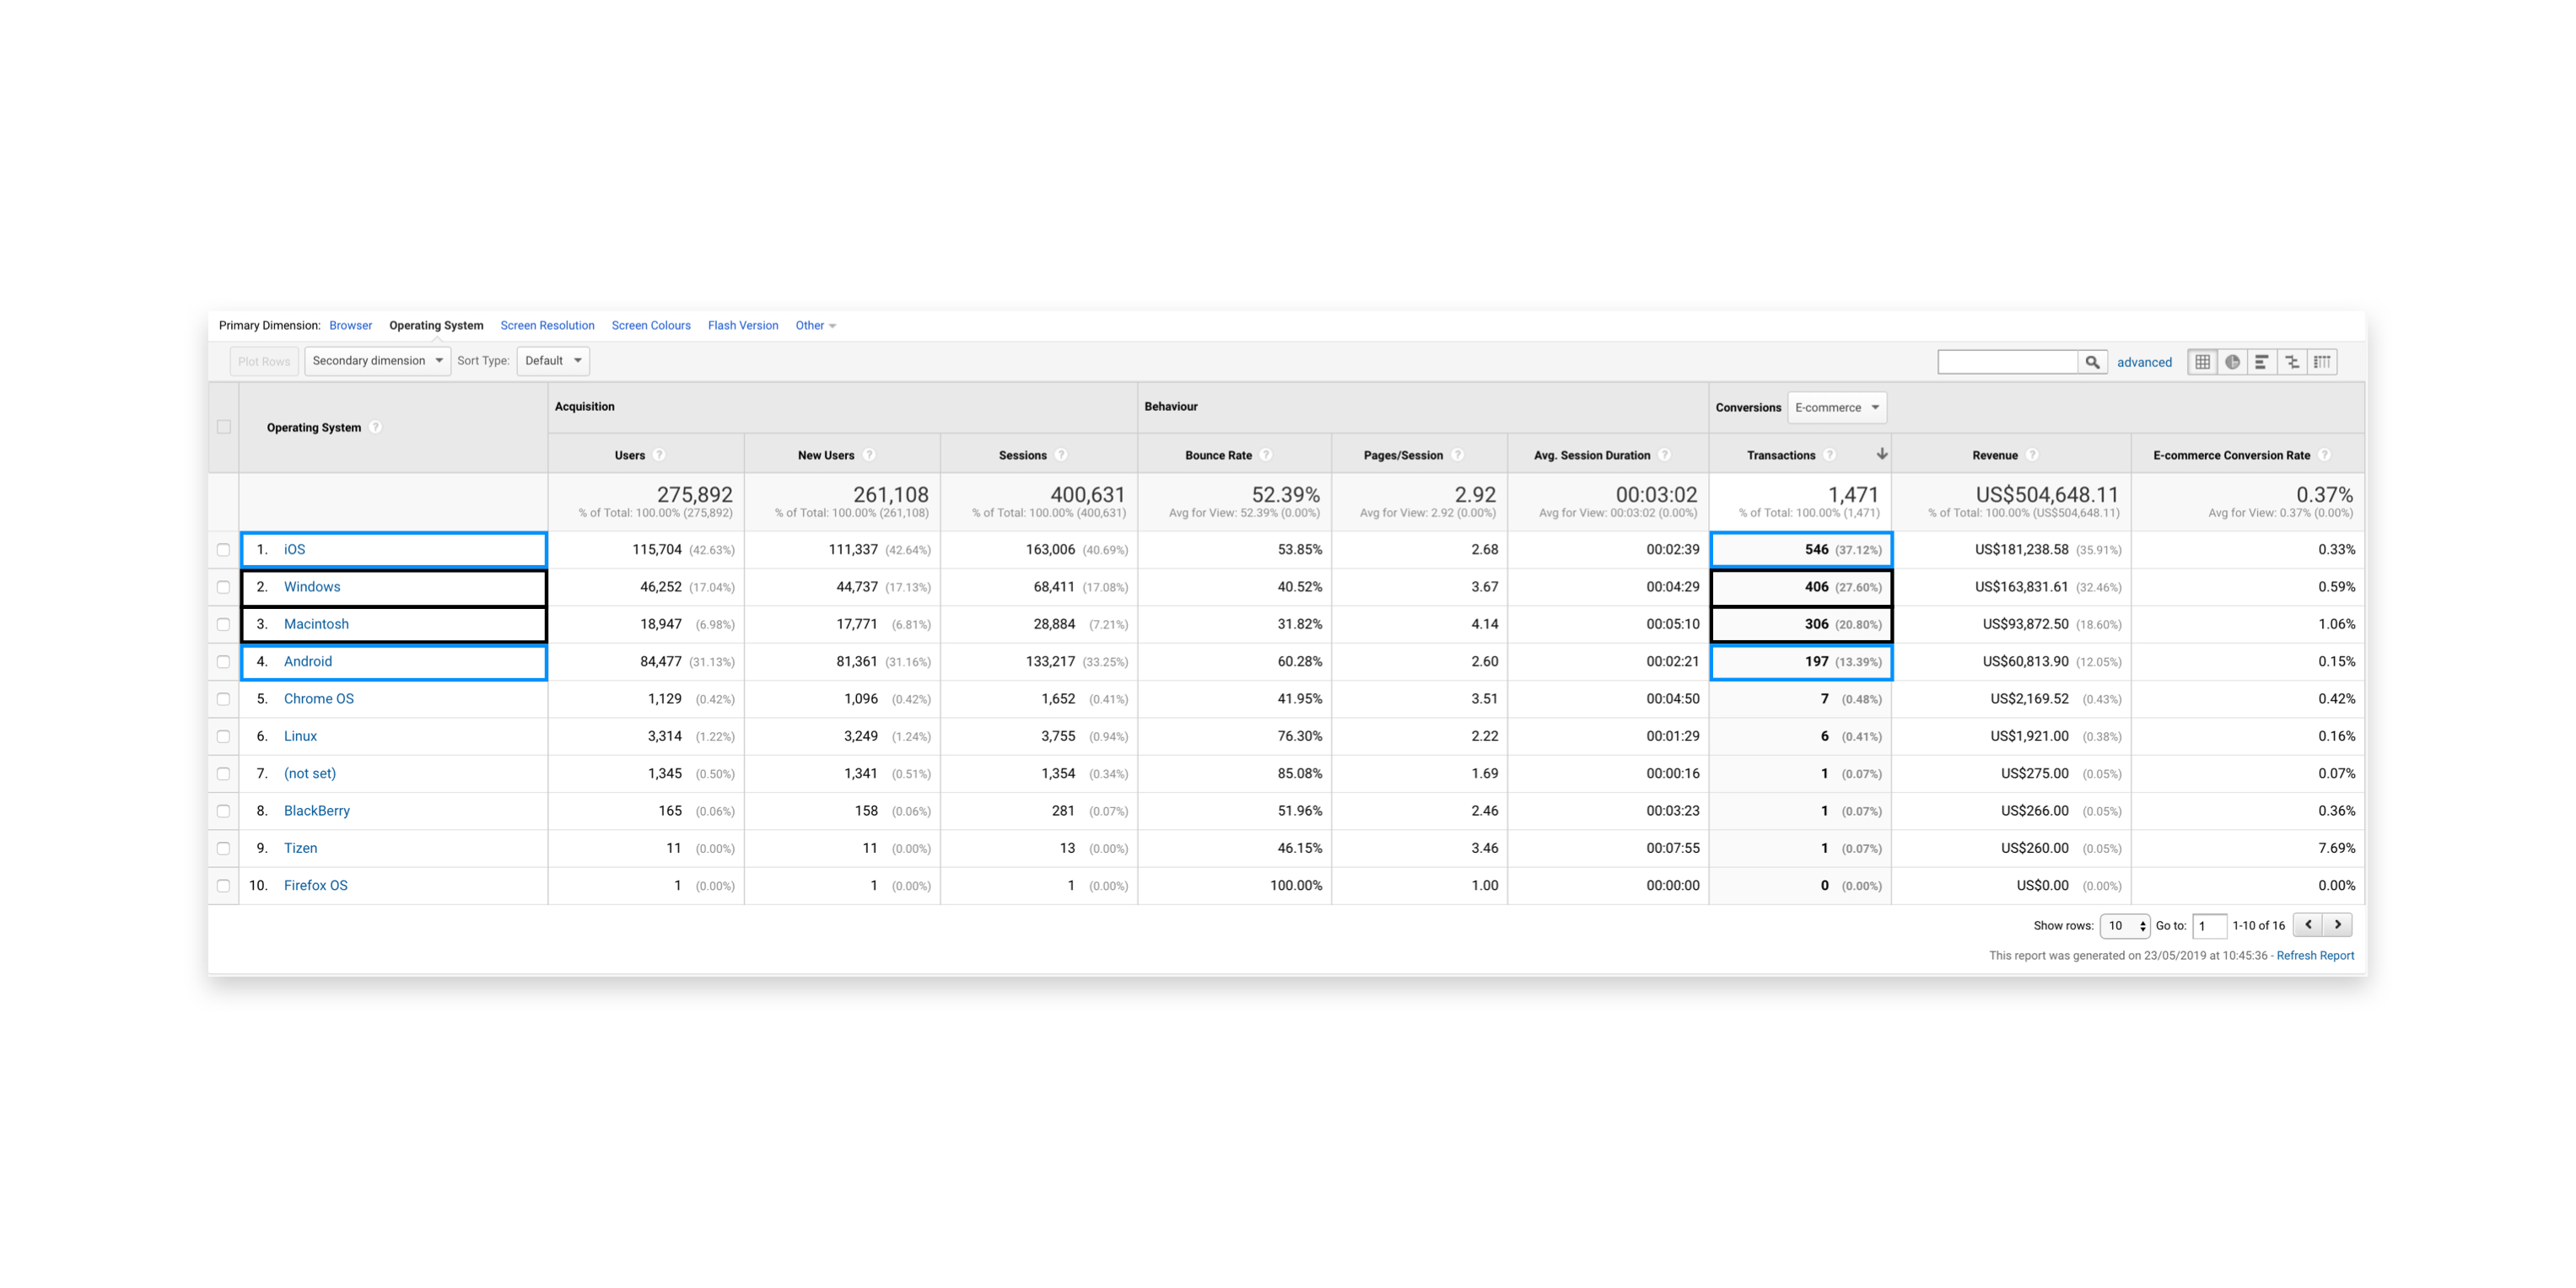
Task: Click the Go to page number field
Action: pyautogui.click(x=2209, y=926)
